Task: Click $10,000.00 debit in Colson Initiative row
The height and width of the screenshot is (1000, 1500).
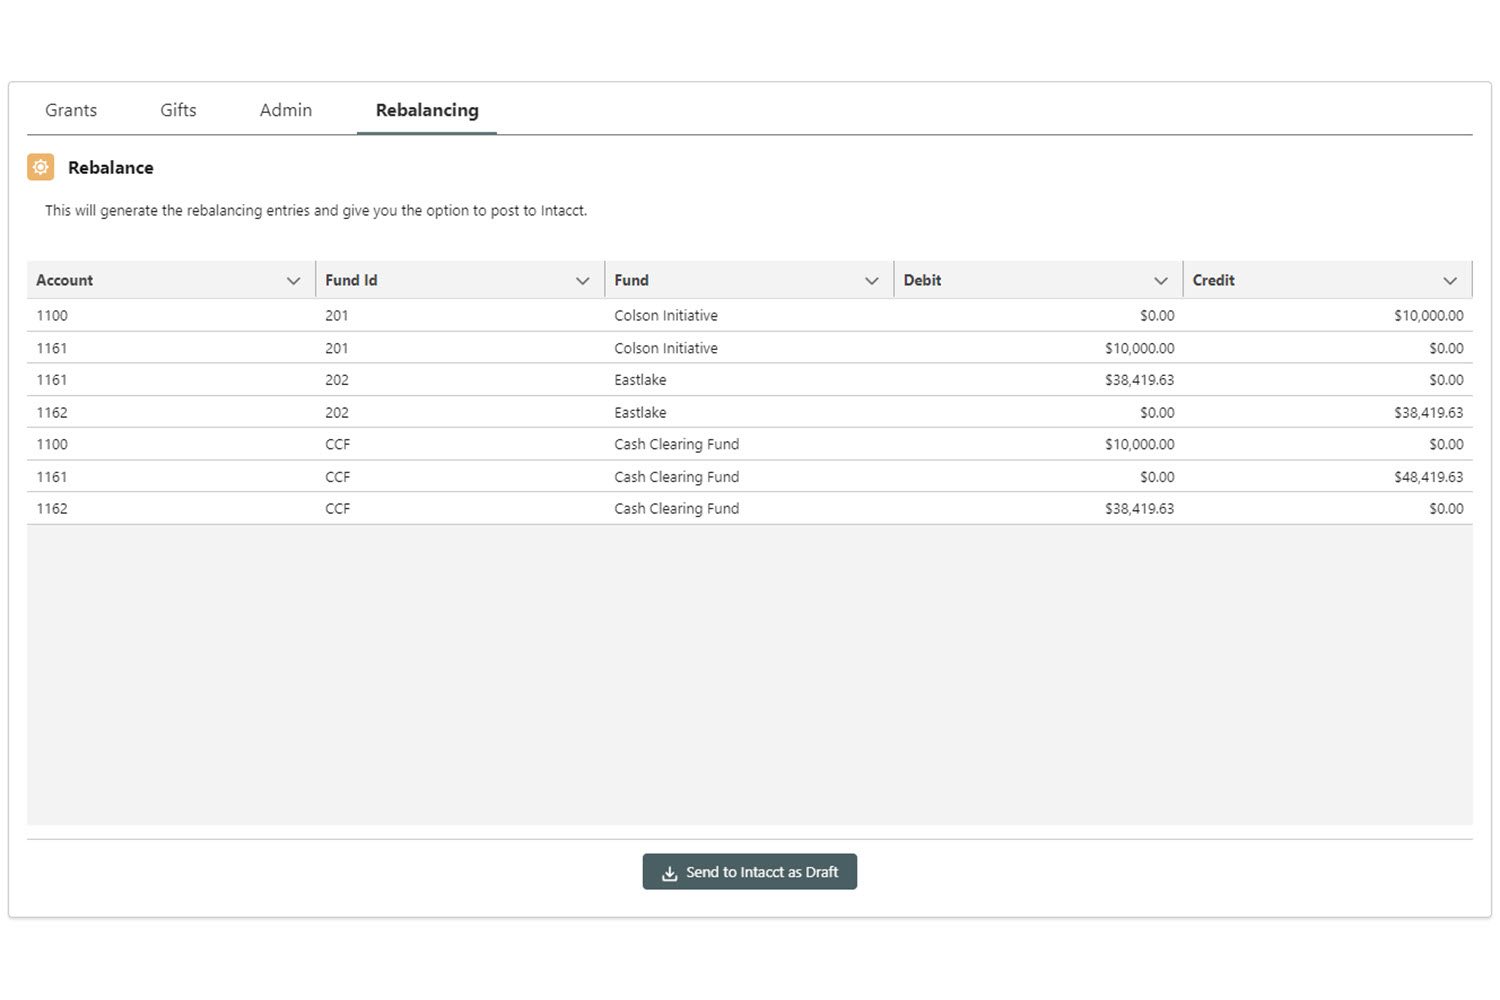Action: click(x=1139, y=348)
